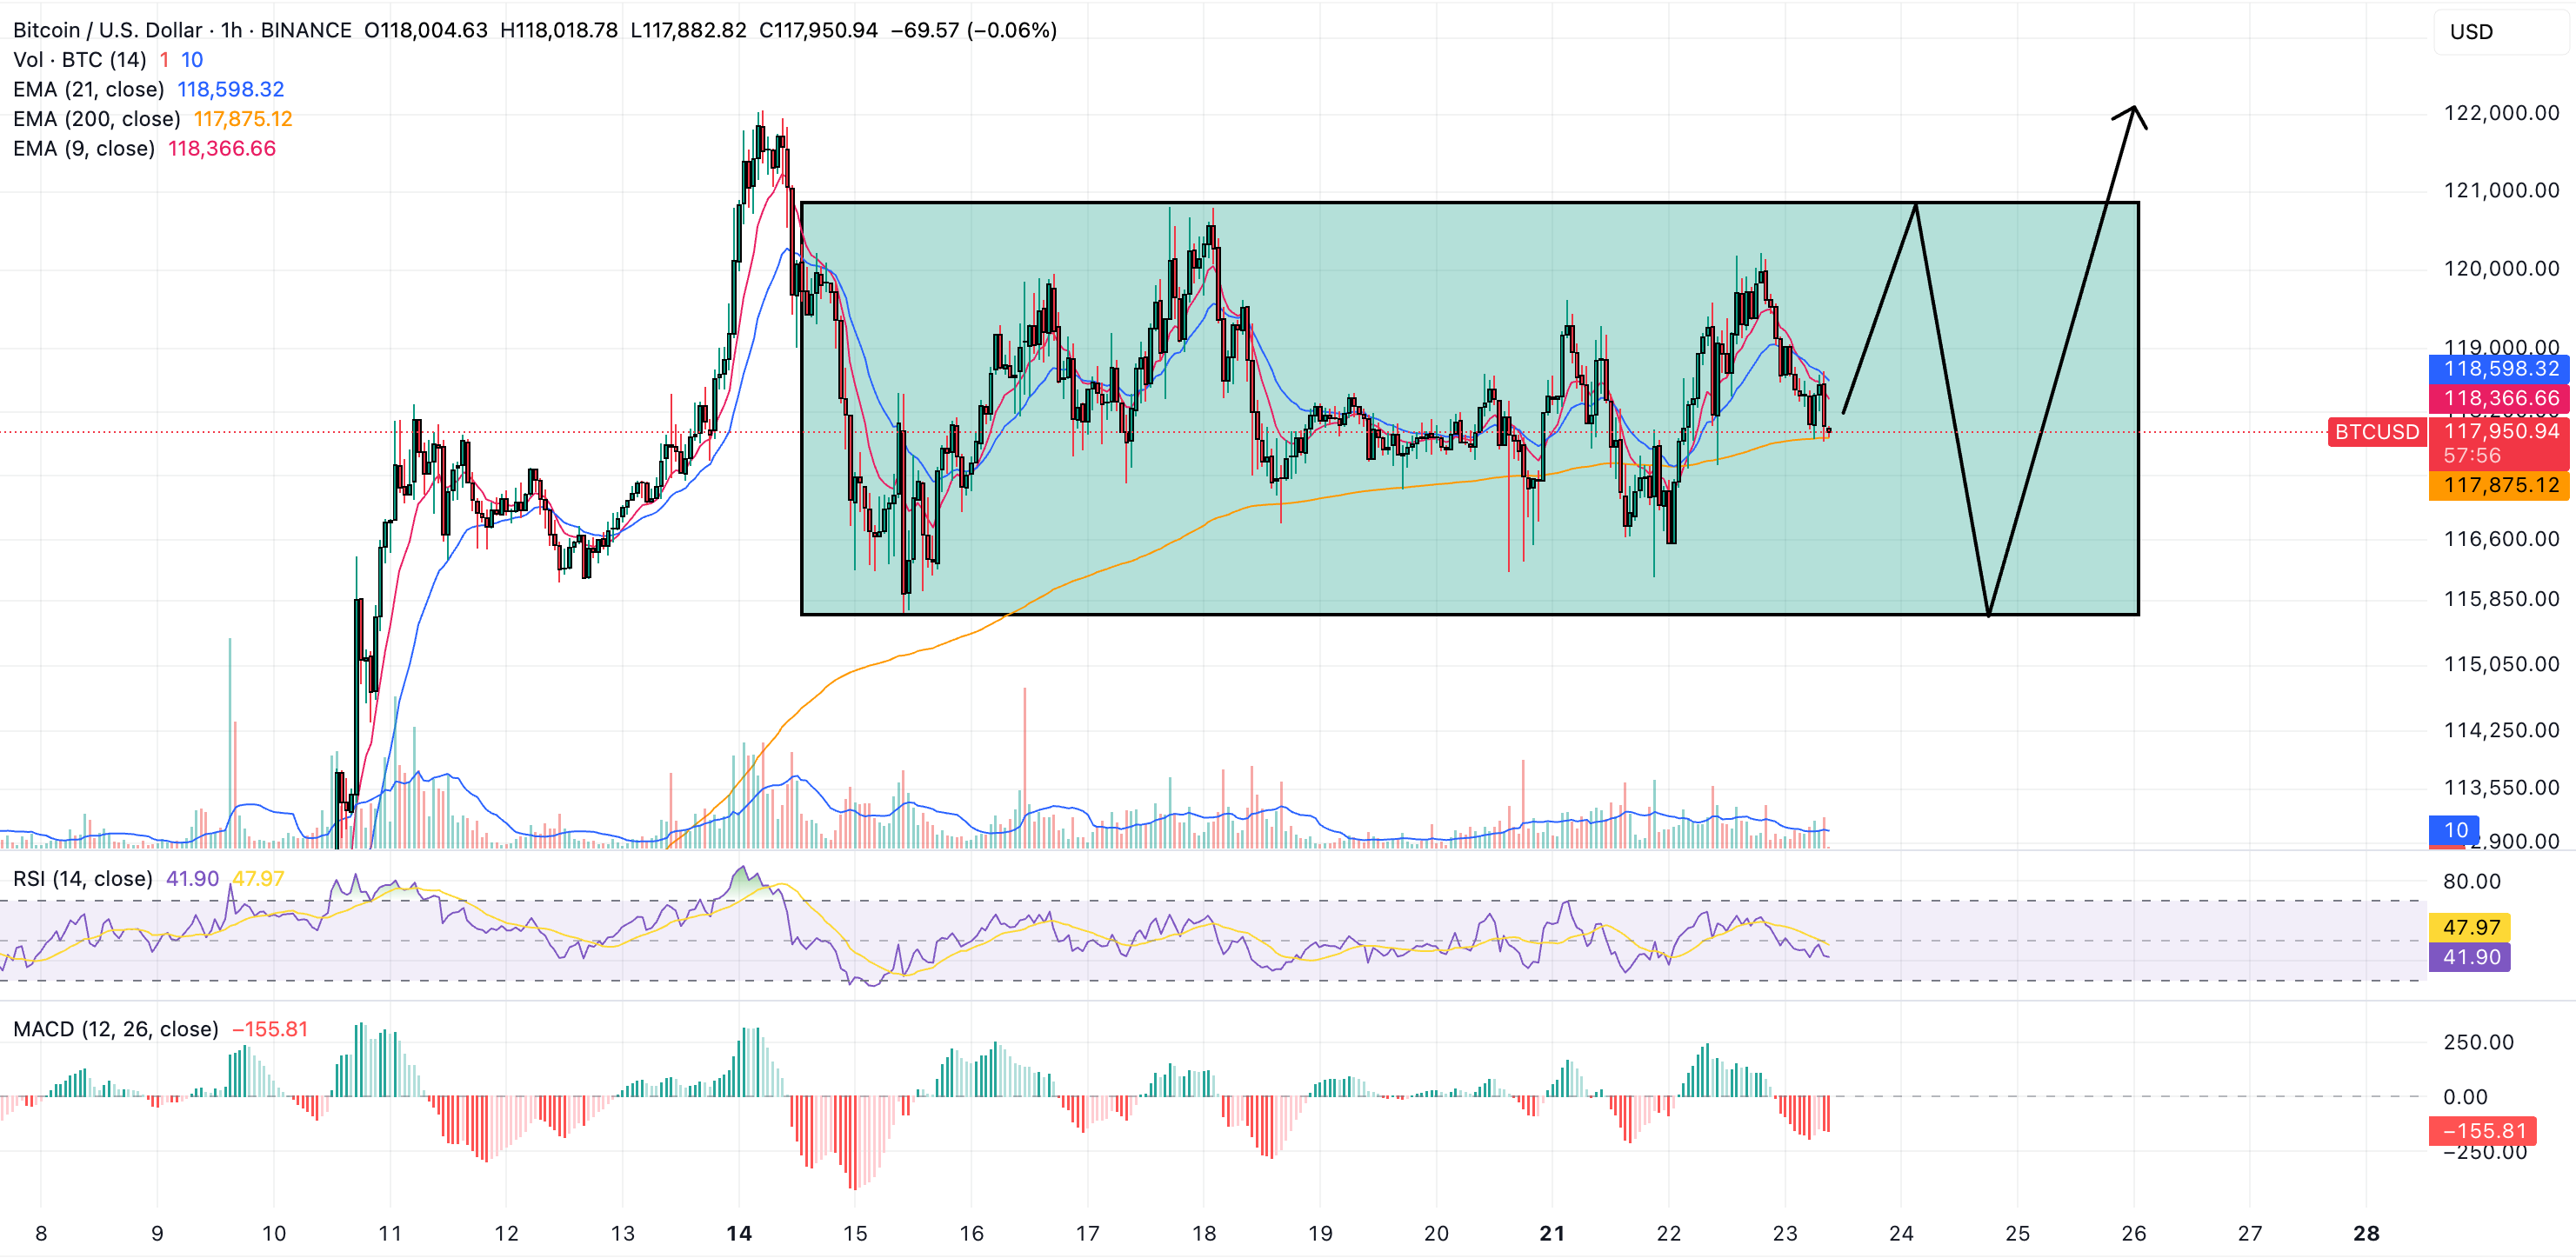Click the 122,000.00 price axis label

(2501, 113)
